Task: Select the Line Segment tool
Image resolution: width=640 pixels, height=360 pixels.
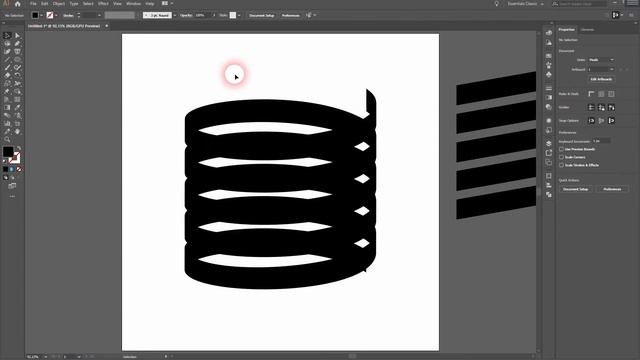Action: 7,60
